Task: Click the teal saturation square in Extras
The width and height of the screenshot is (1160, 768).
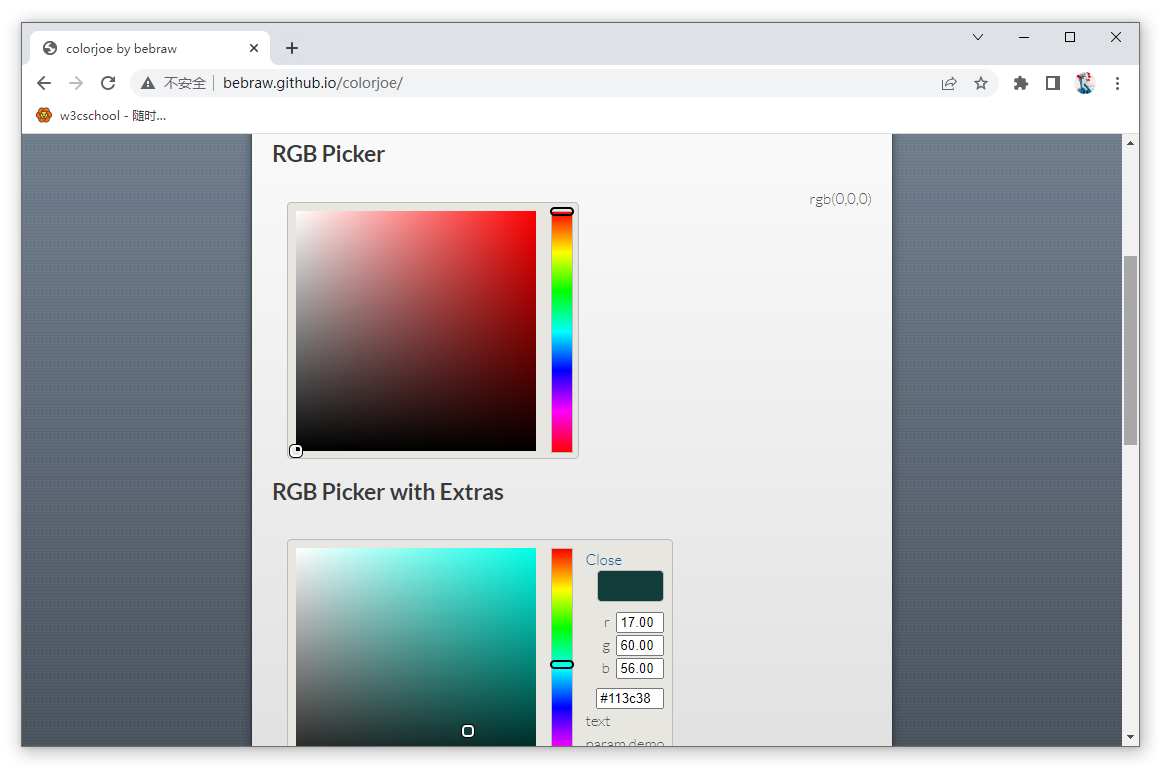Action: tap(416, 647)
